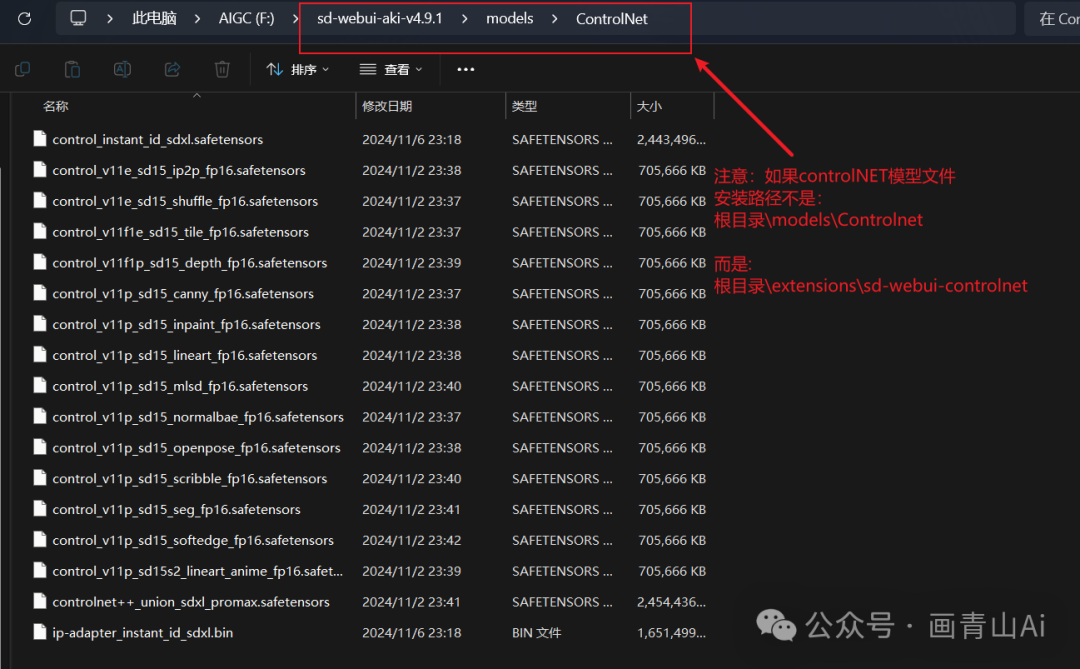Expand chevron after sd-webui-aki-v4.9.1 breadcrumb
Viewport: 1080px width, 669px height.
(465, 19)
